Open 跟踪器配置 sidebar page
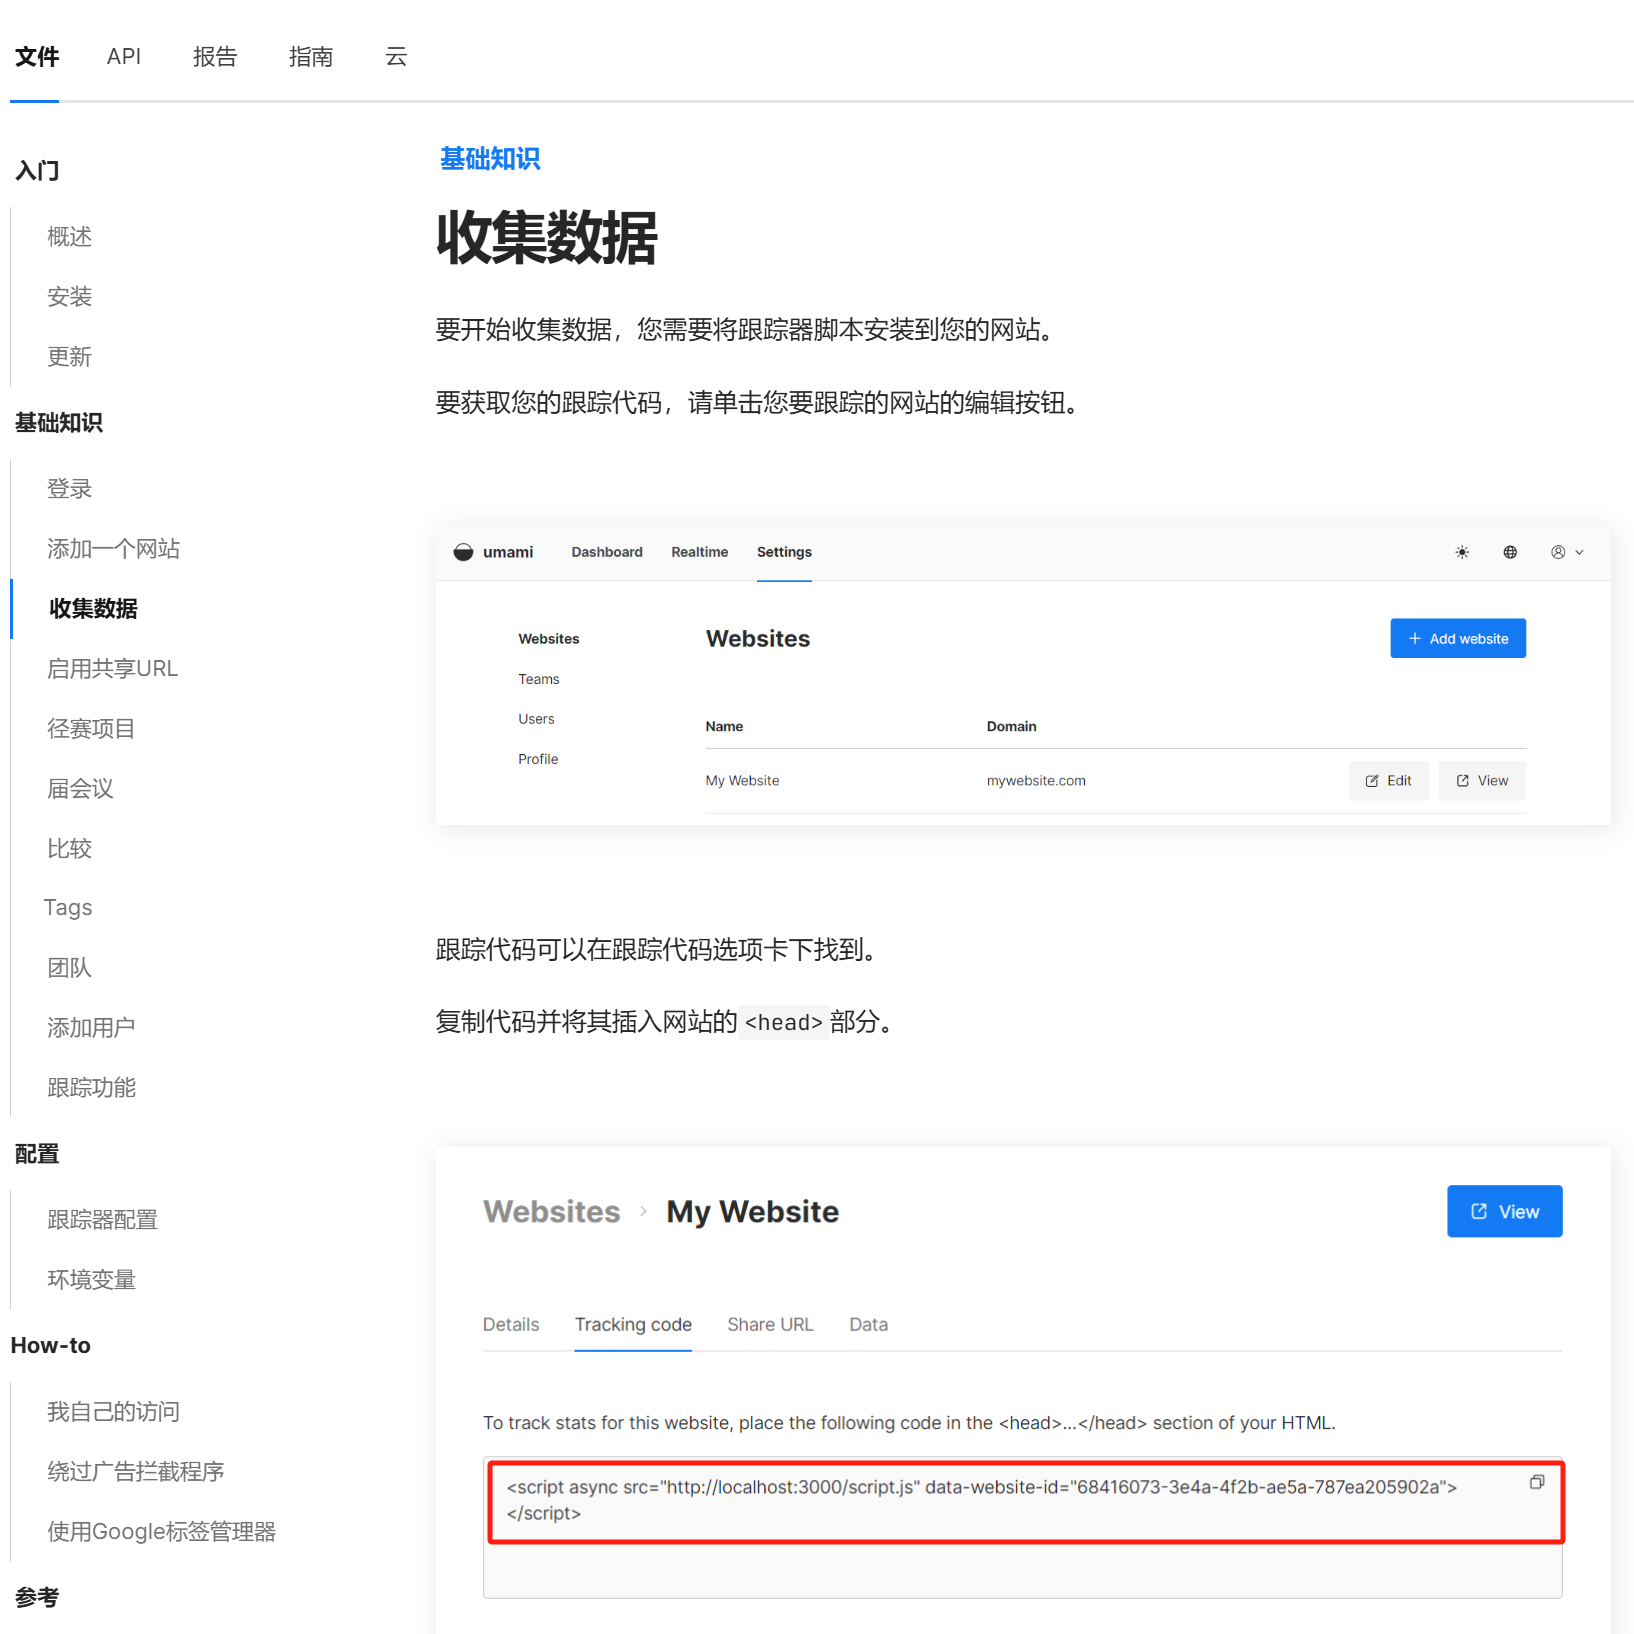The image size is (1634, 1634). (x=102, y=1219)
